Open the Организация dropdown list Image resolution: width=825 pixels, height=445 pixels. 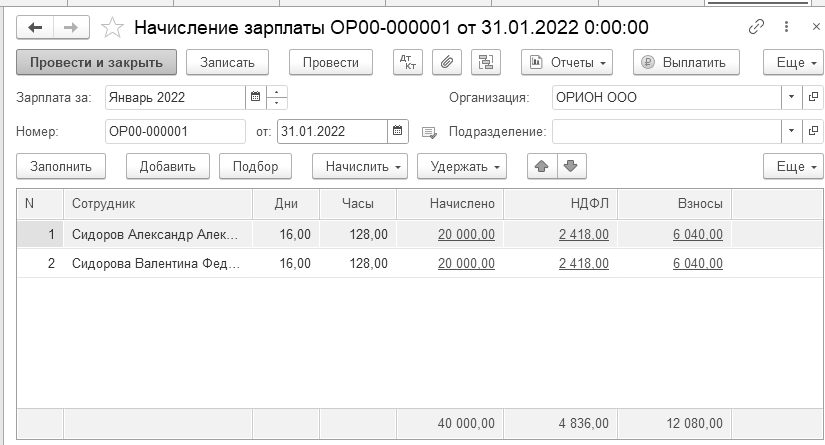pyautogui.click(x=790, y=97)
